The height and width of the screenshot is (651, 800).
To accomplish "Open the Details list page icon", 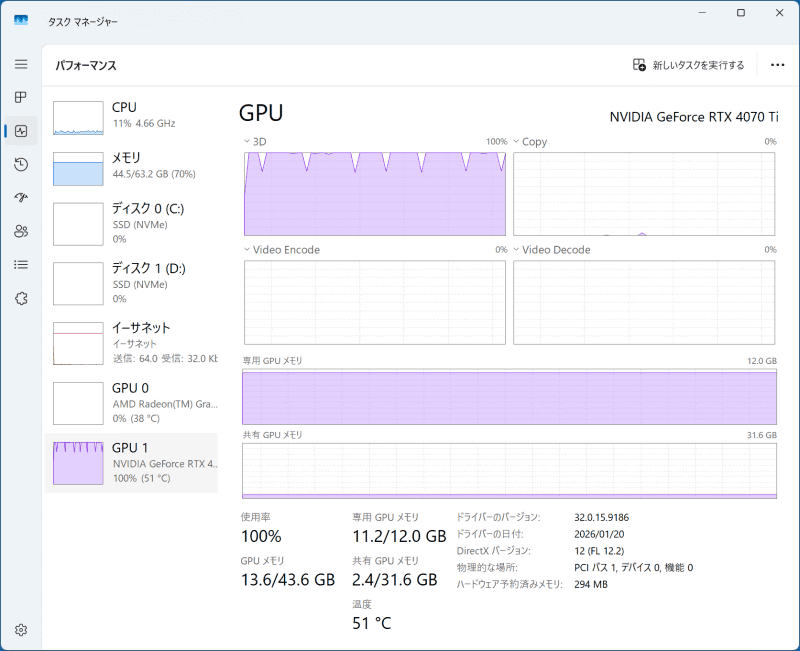I will [x=21, y=265].
